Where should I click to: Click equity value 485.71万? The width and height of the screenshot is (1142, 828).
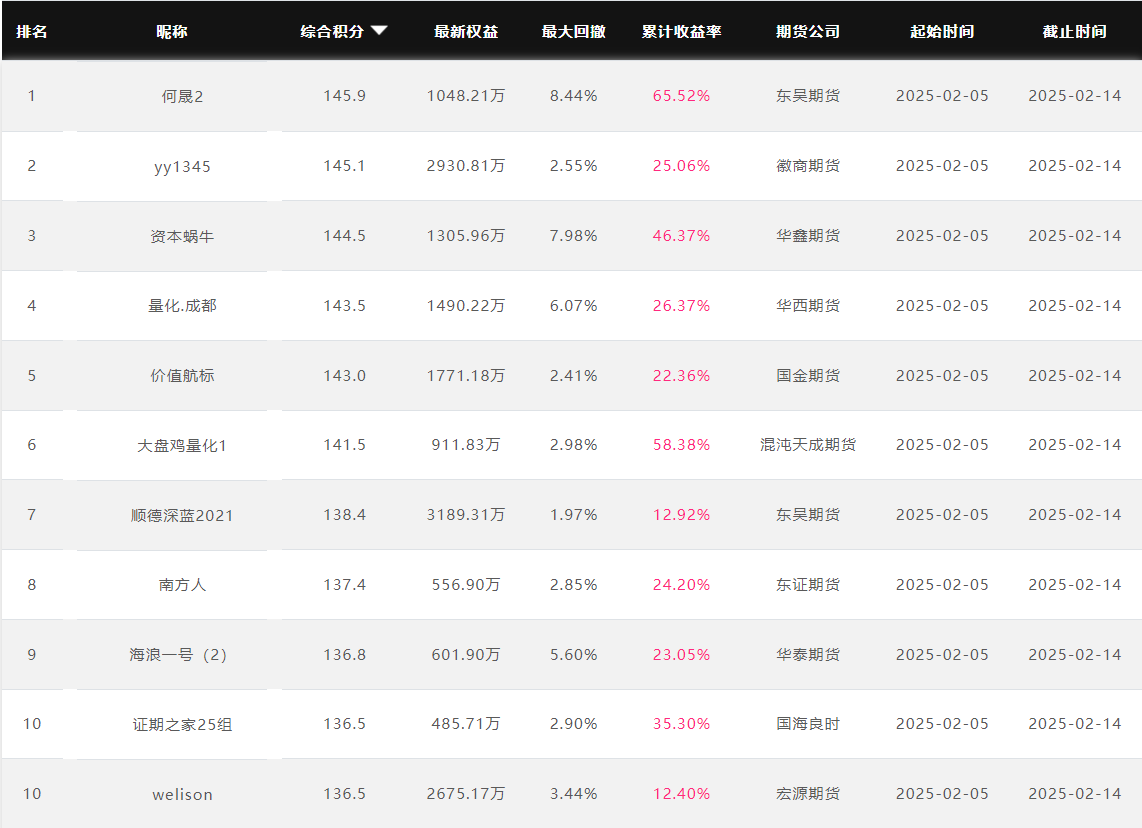[x=466, y=723]
